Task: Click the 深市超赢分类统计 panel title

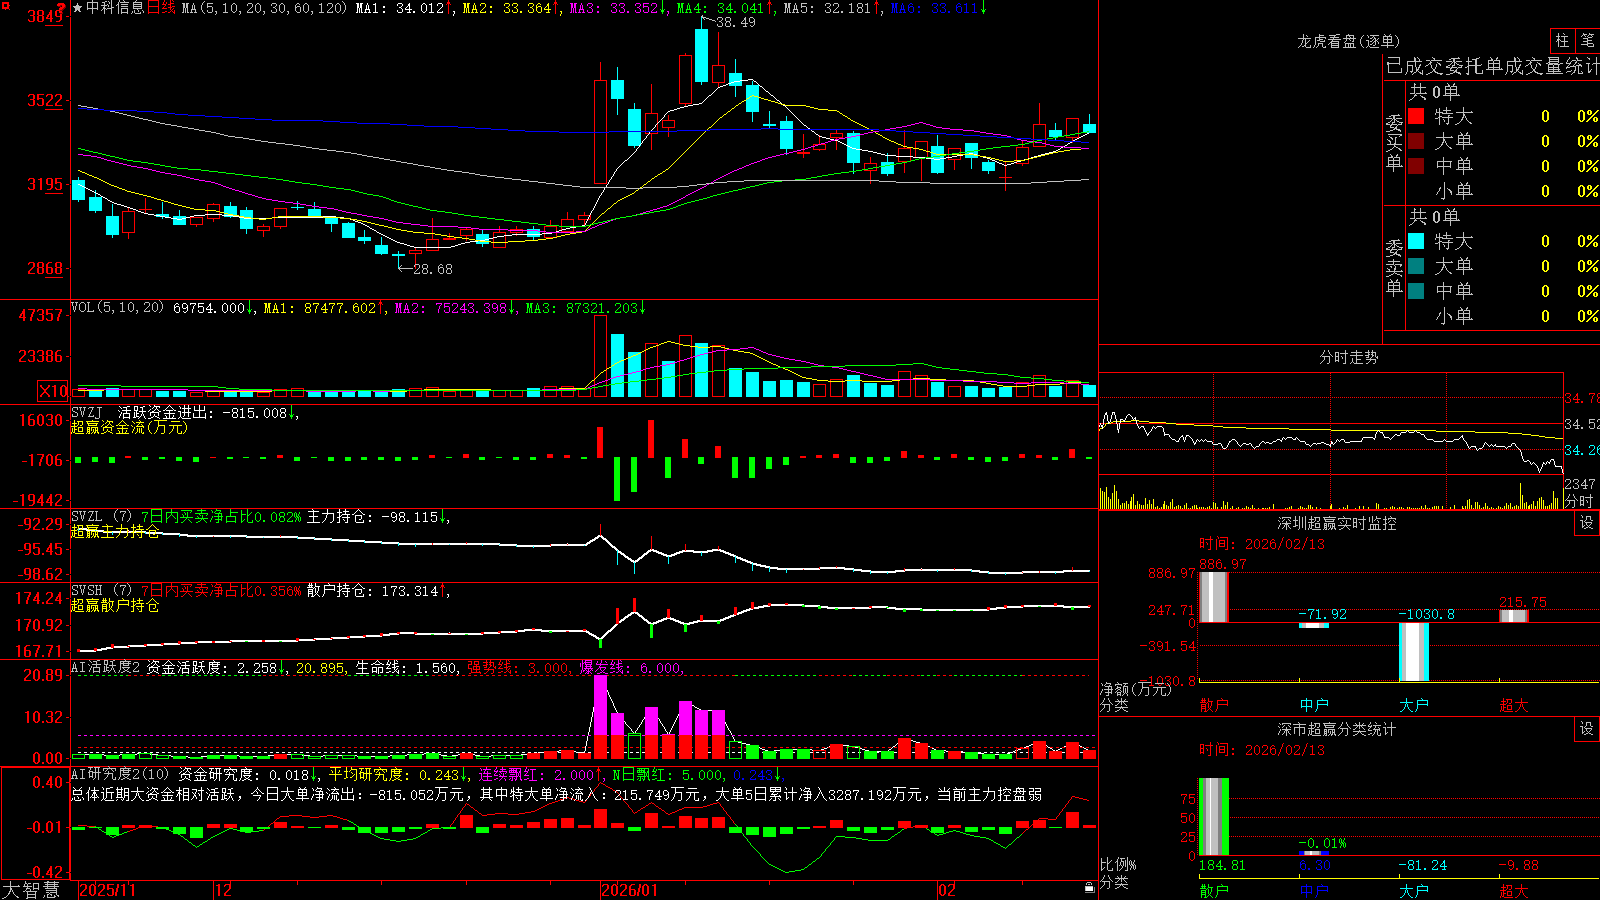Action: 1337,729
